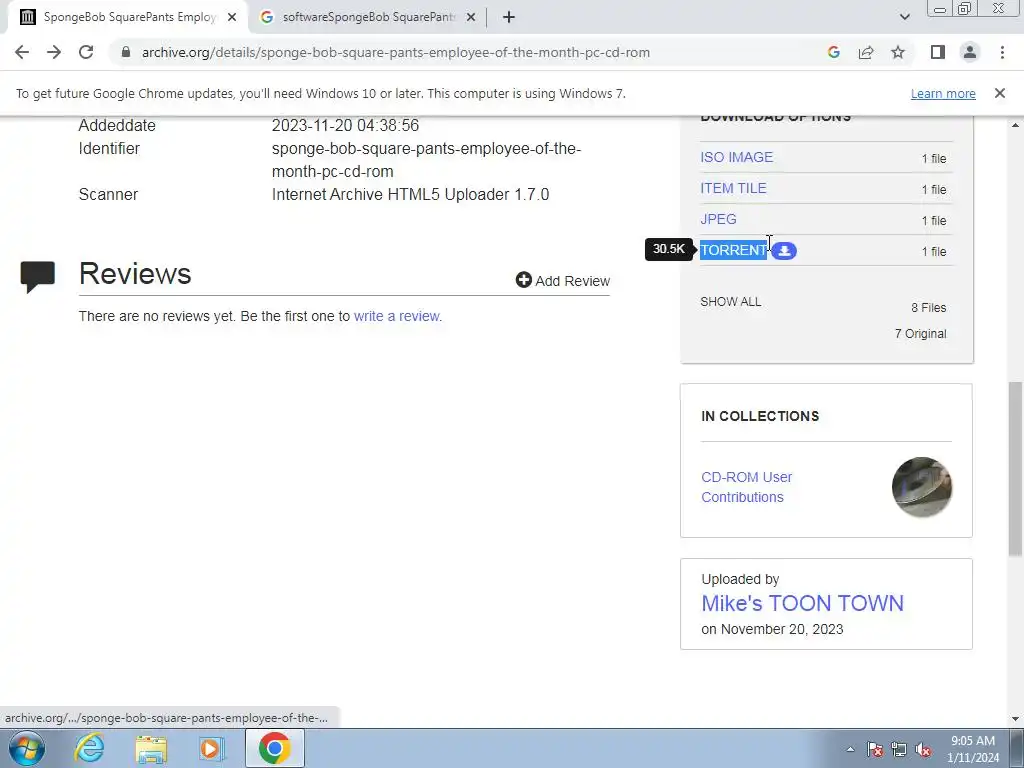Click the scrollbar up arrow
Viewport: 1024px width, 768px height.
(x=1016, y=125)
